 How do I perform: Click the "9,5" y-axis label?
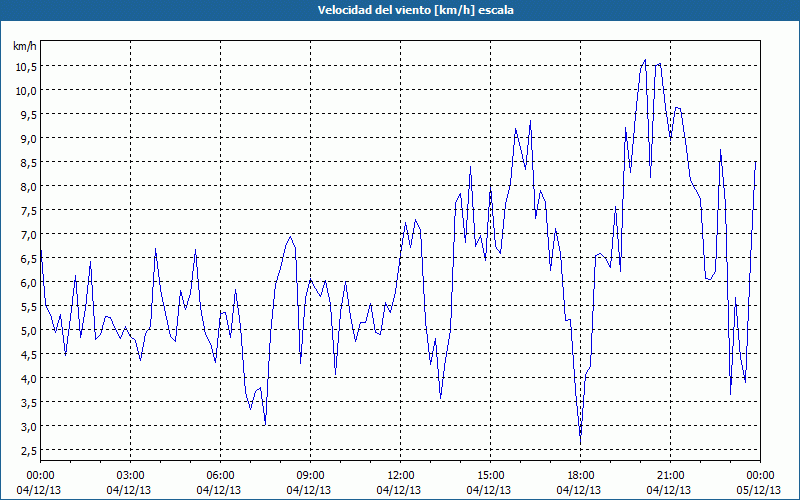(x=28, y=115)
